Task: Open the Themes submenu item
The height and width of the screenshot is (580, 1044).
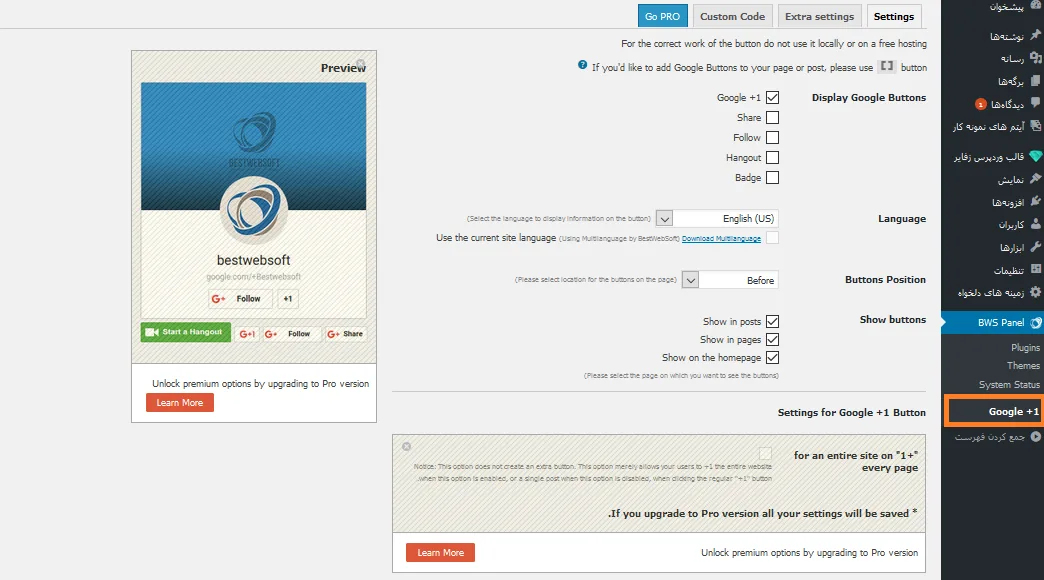Action: click(x=1023, y=365)
